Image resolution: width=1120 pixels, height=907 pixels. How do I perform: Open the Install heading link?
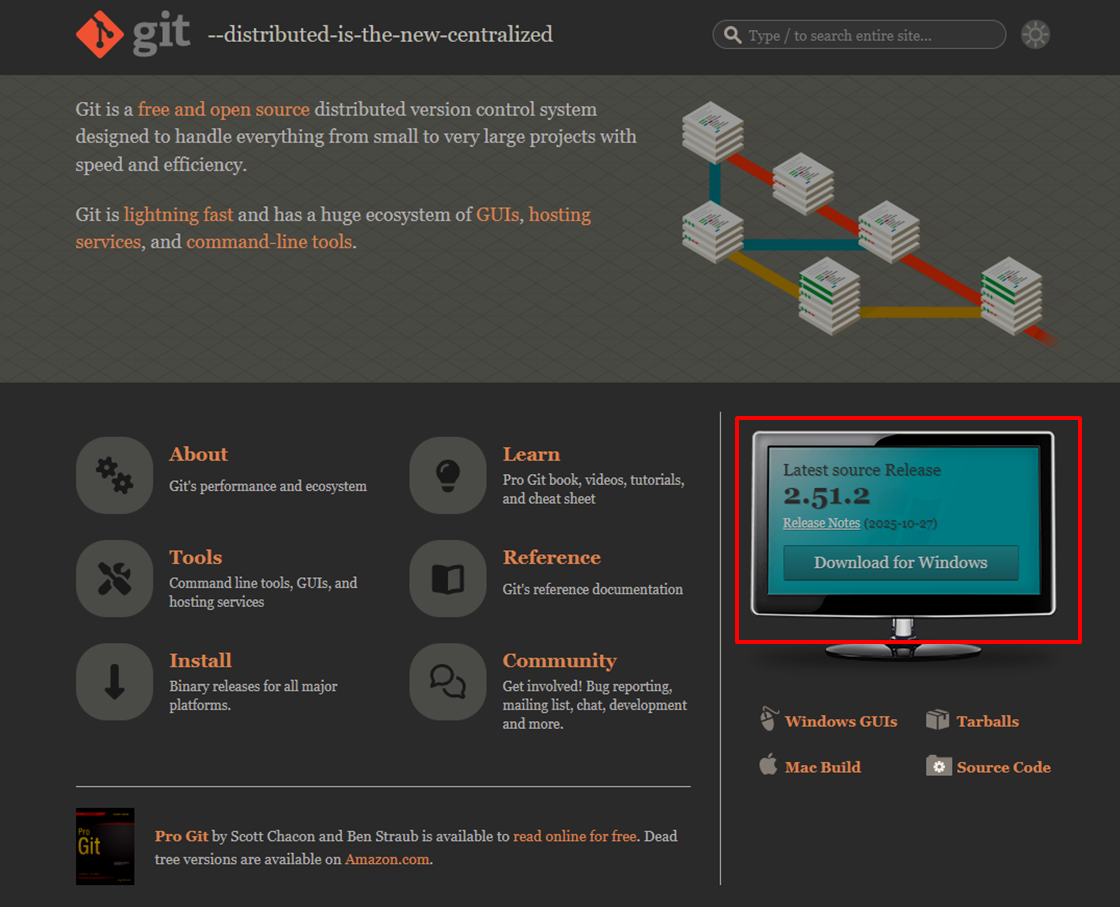click(x=201, y=661)
